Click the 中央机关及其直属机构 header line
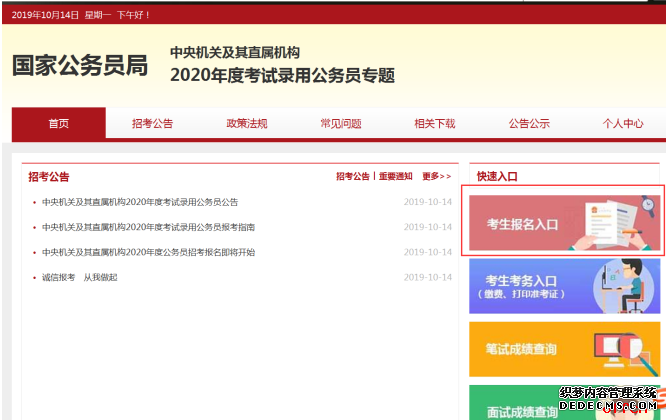 click(235, 52)
